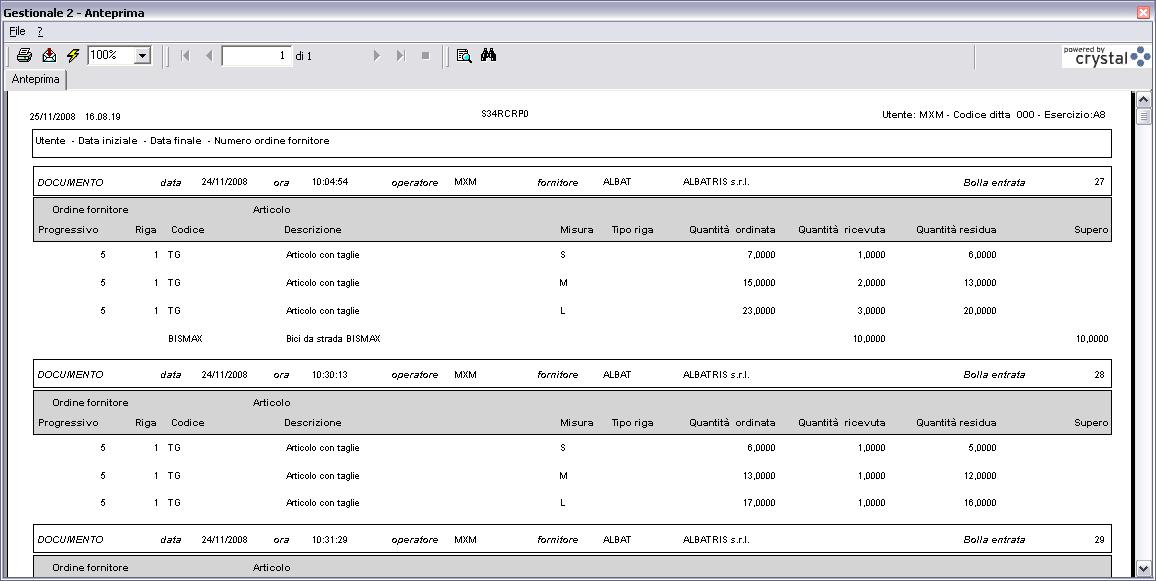This screenshot has width=1156, height=581.
Task: Click the vertical scrollbar up arrow
Action: (1144, 100)
